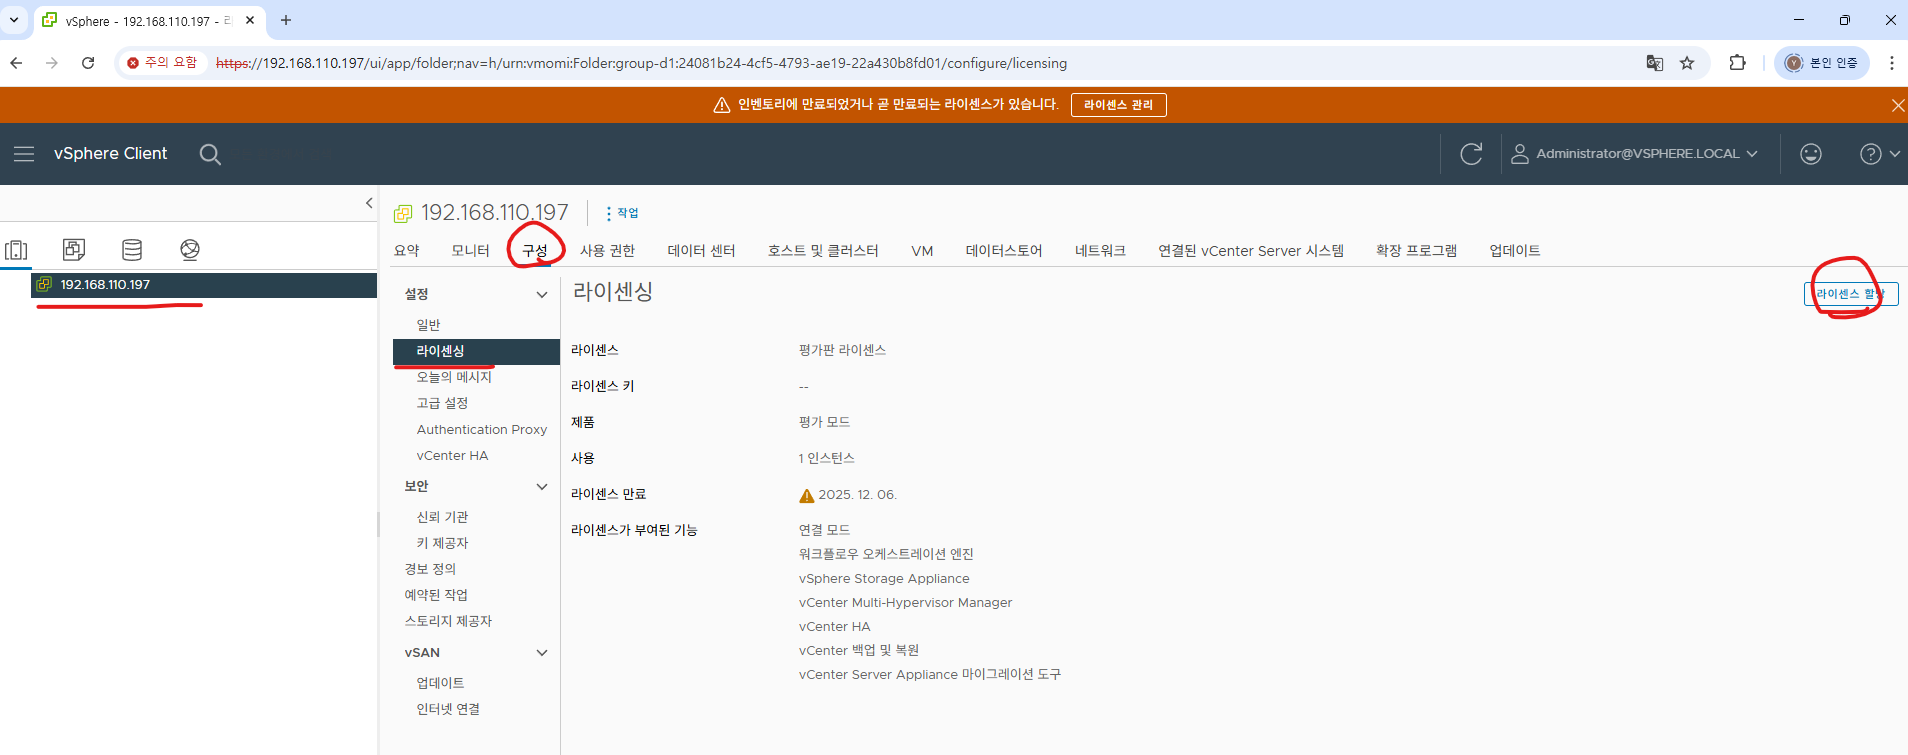1908x755 pixels.
Task: Click the 평가판 라이센스 value text
Action: (842, 350)
